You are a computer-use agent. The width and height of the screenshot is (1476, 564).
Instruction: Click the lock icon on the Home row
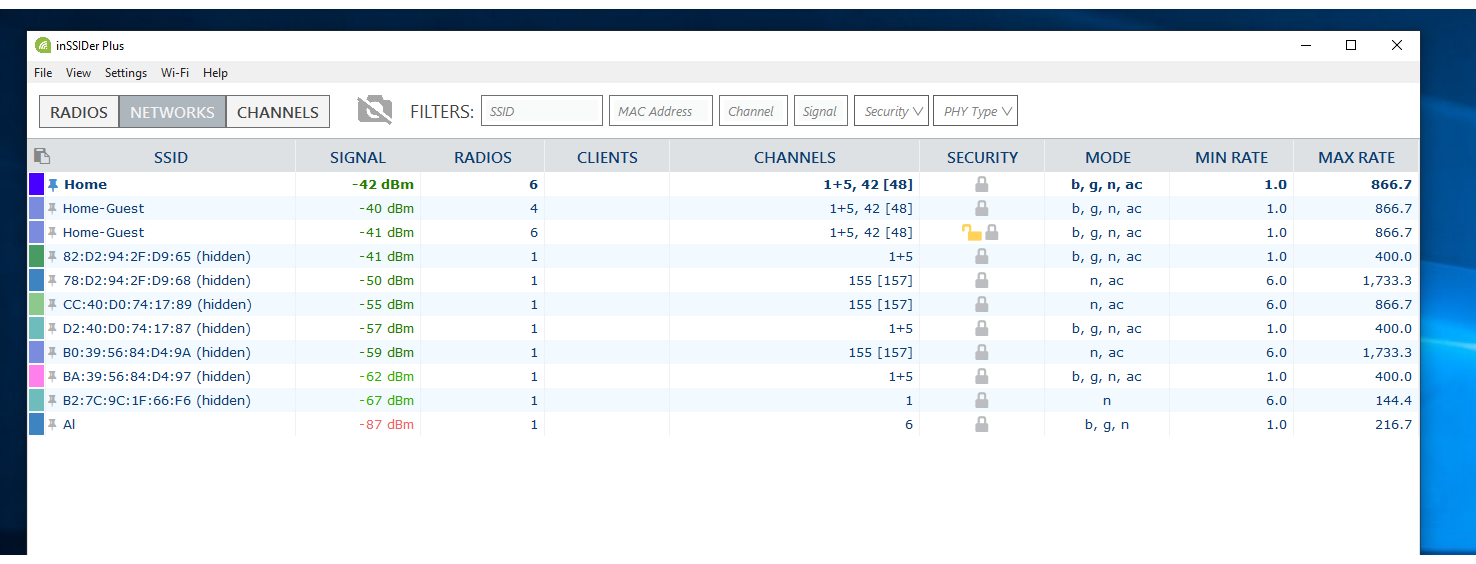982,184
